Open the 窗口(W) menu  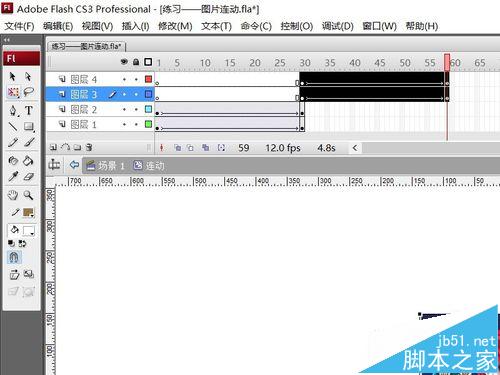pyautogui.click(x=379, y=26)
